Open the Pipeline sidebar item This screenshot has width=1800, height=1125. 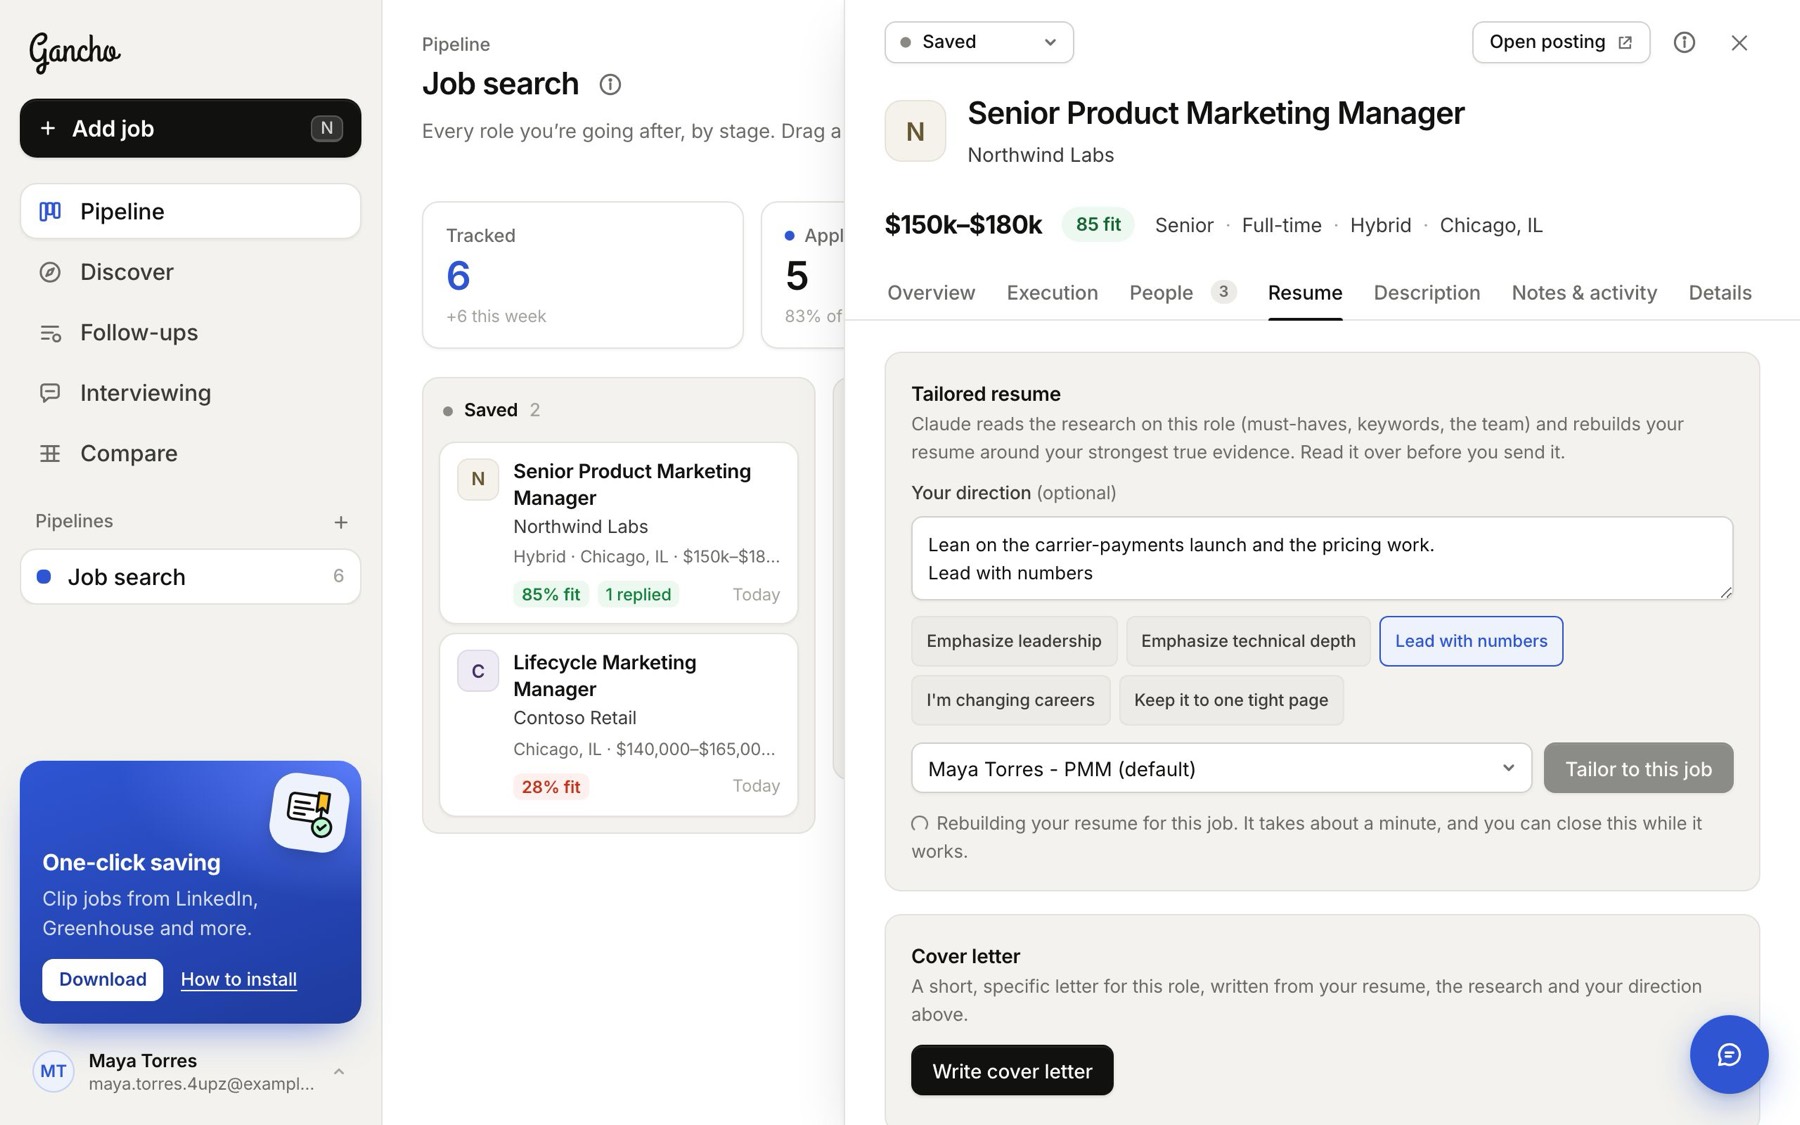[190, 211]
